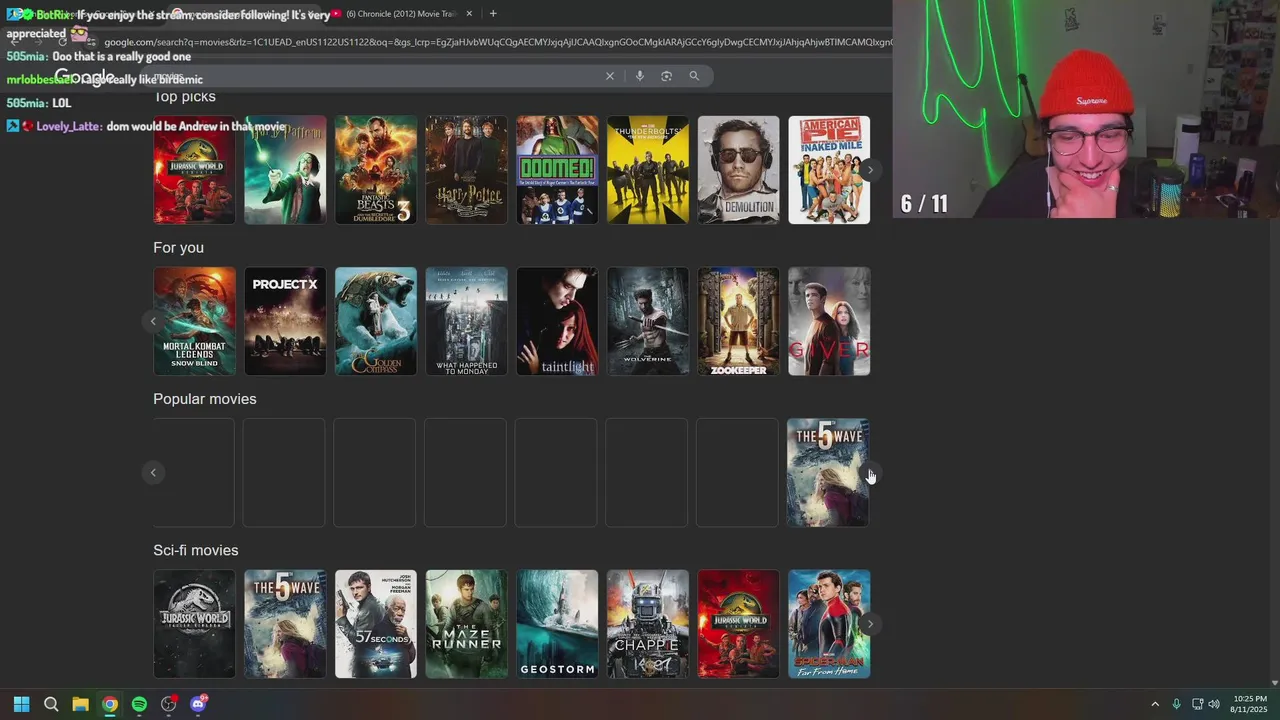This screenshot has height=720, width=1280.
Task: Show hidden system tray icons
Action: pos(1155,704)
